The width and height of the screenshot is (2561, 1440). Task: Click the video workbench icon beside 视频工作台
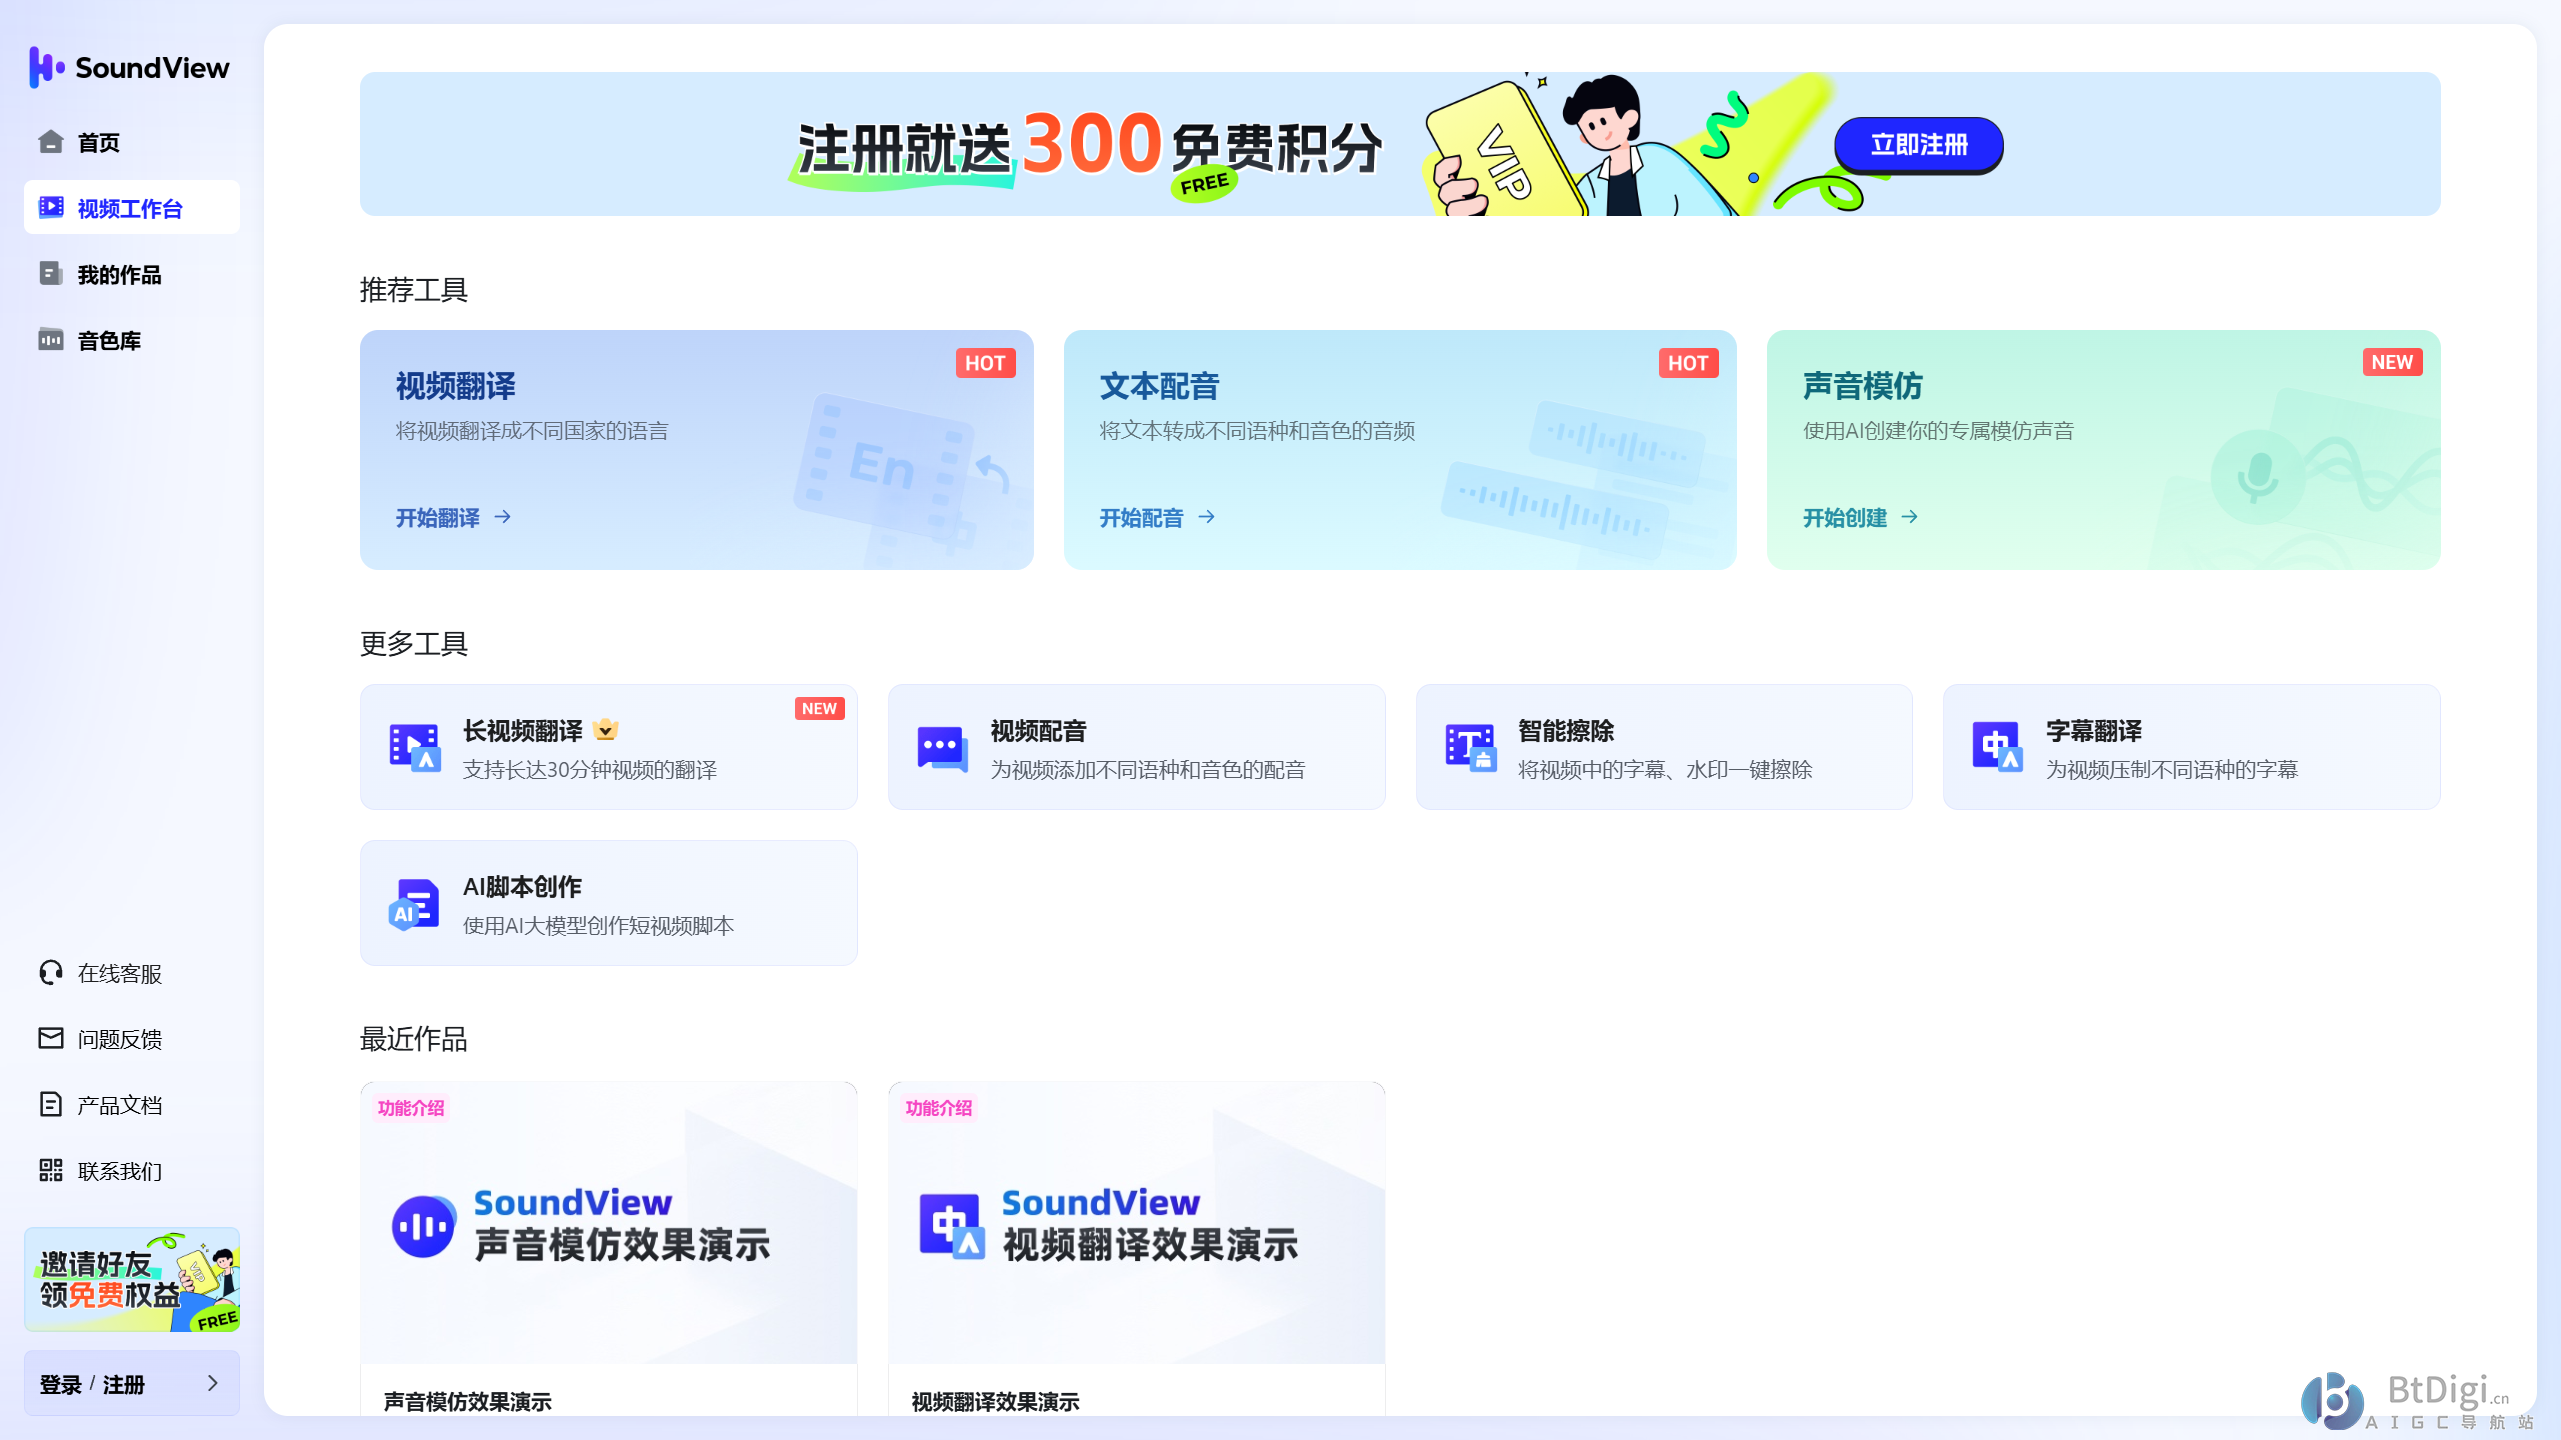click(51, 207)
